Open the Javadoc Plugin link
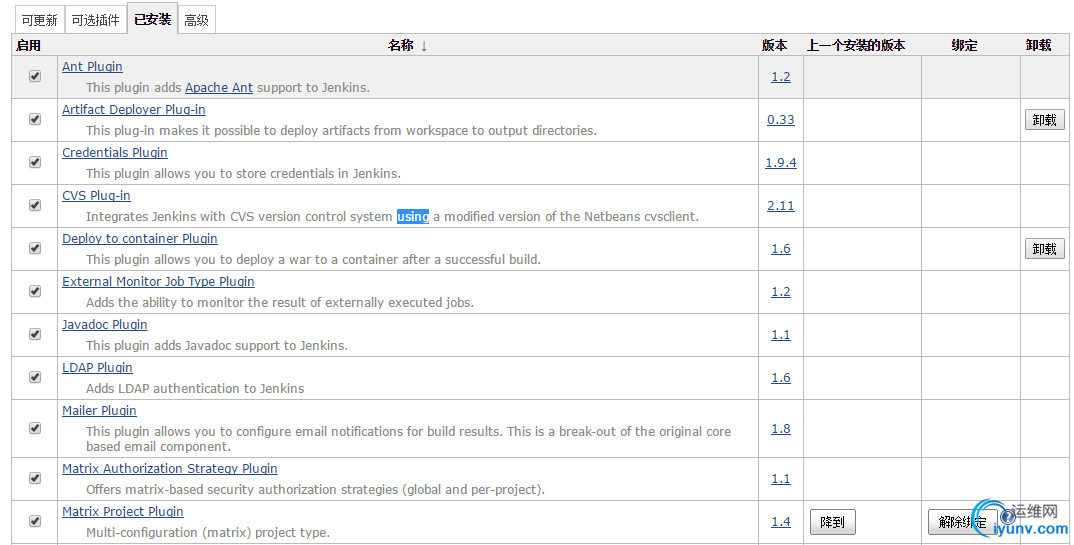Viewport: 1074px width, 545px height. point(105,325)
